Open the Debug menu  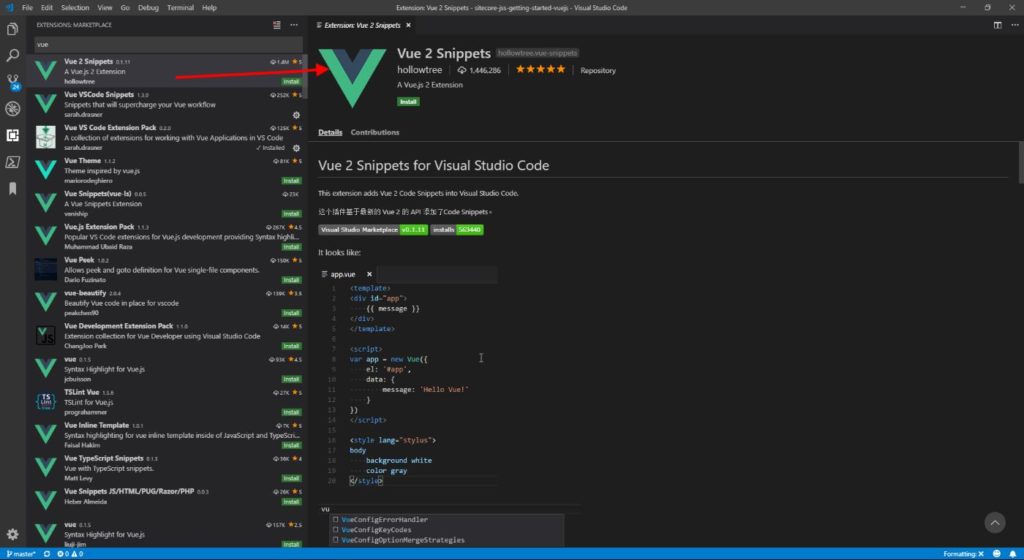coord(148,8)
